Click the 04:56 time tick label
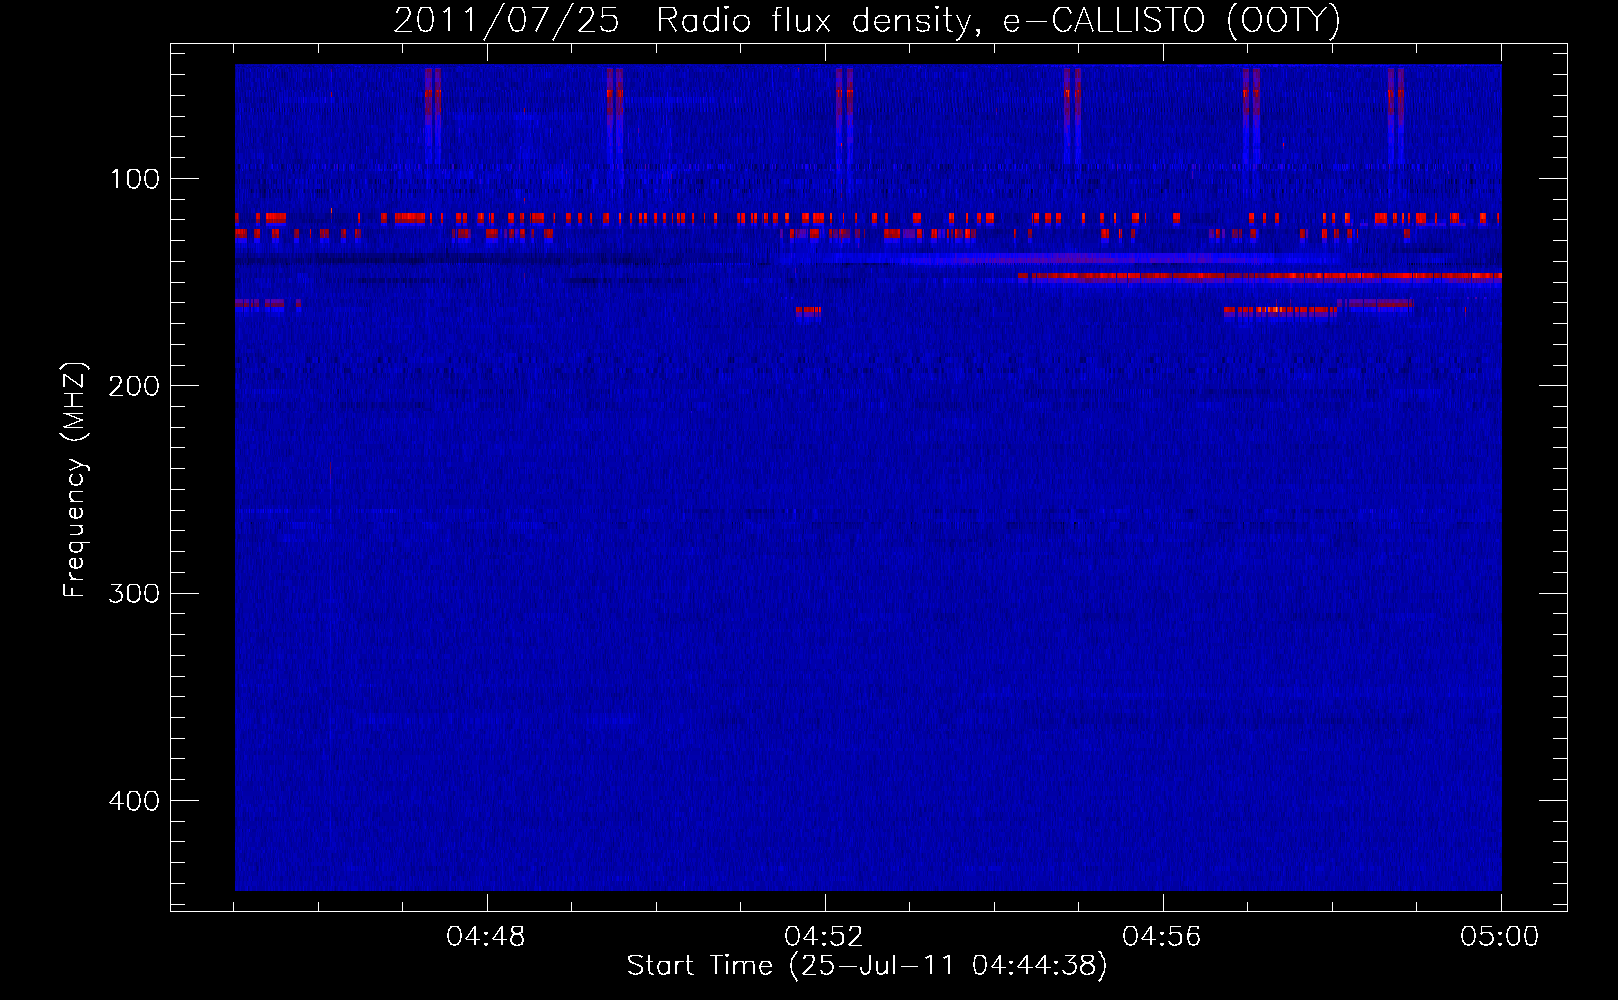Viewport: 1618px width, 1000px height. (x=1162, y=937)
